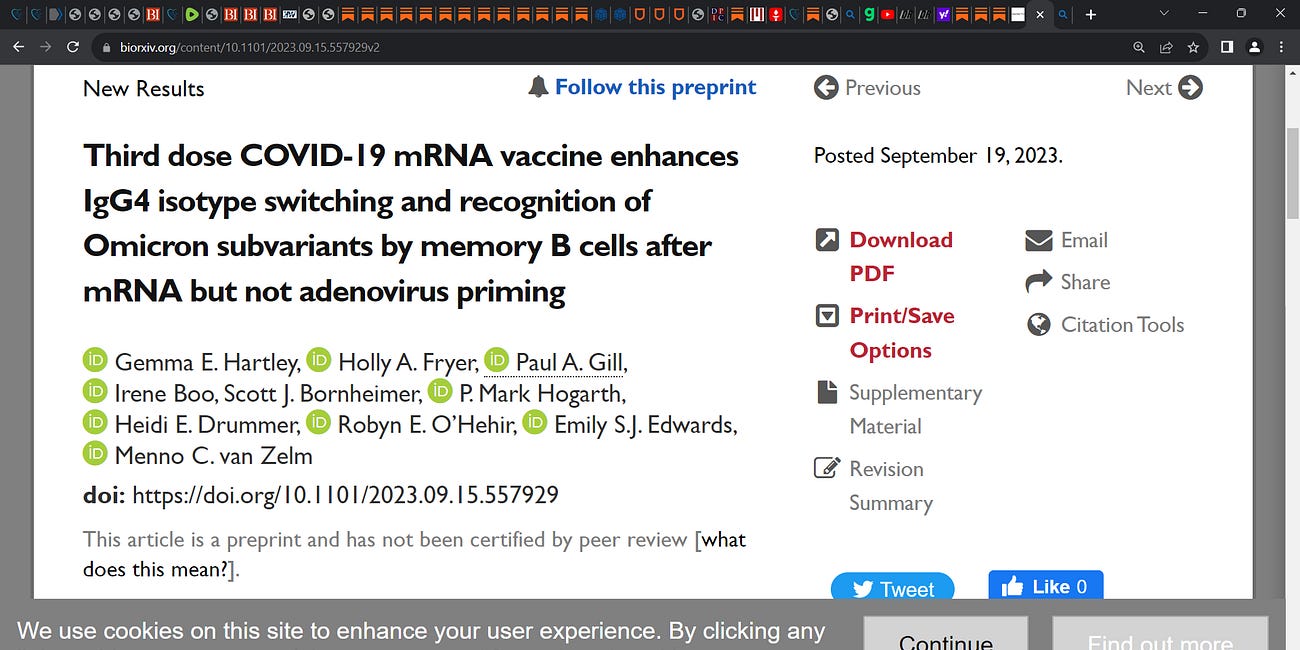The height and width of the screenshot is (650, 1300).
Task: Click the Tweet button
Action: [x=892, y=589]
